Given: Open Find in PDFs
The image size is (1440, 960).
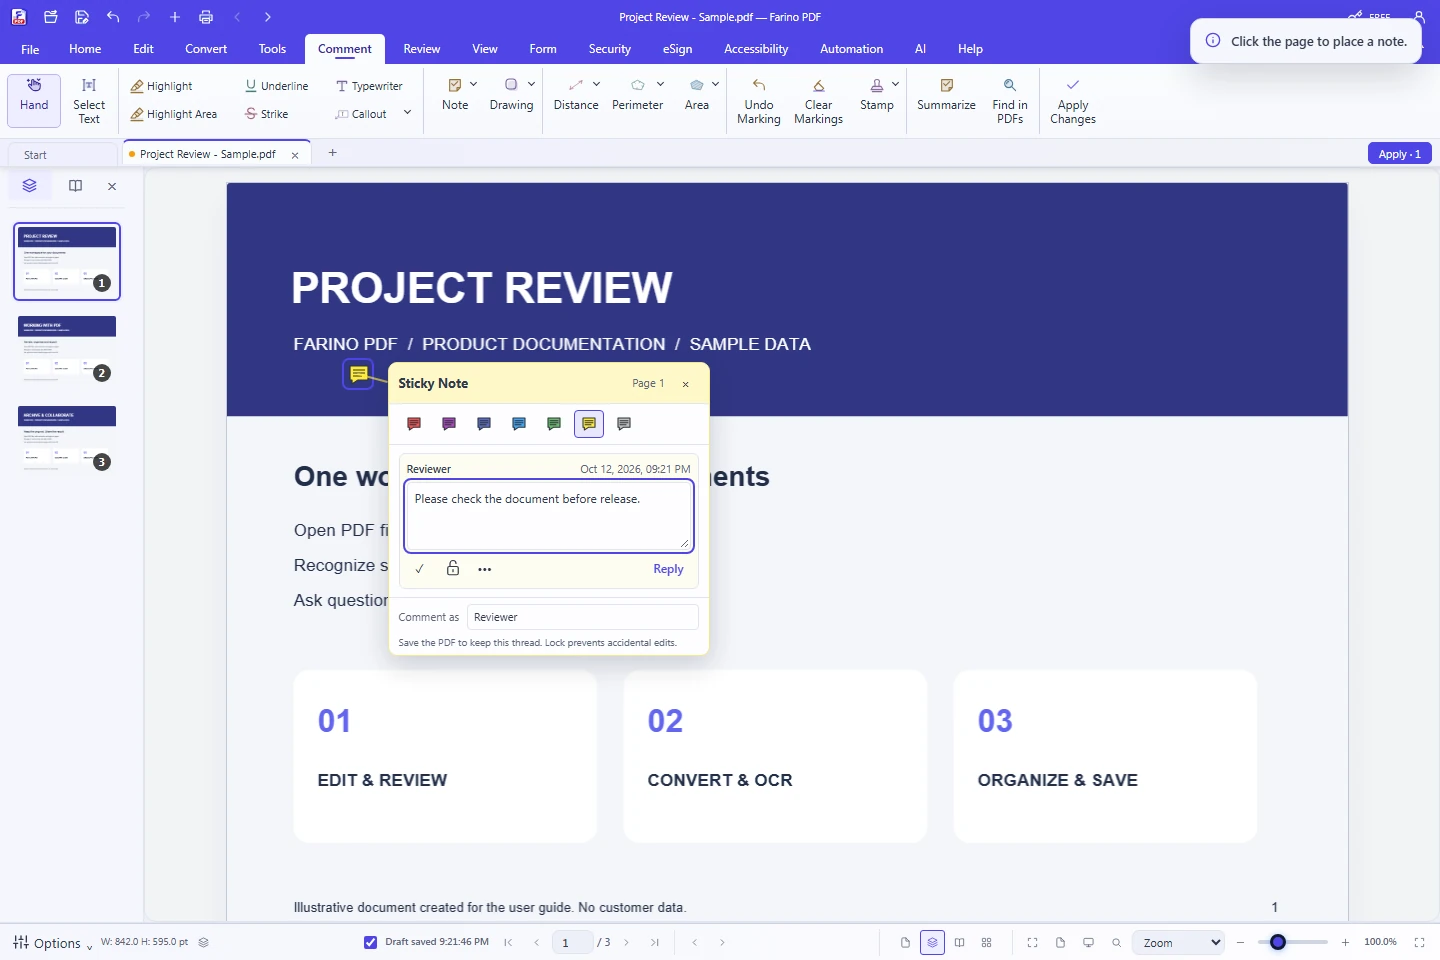Looking at the screenshot, I should pyautogui.click(x=1010, y=101).
